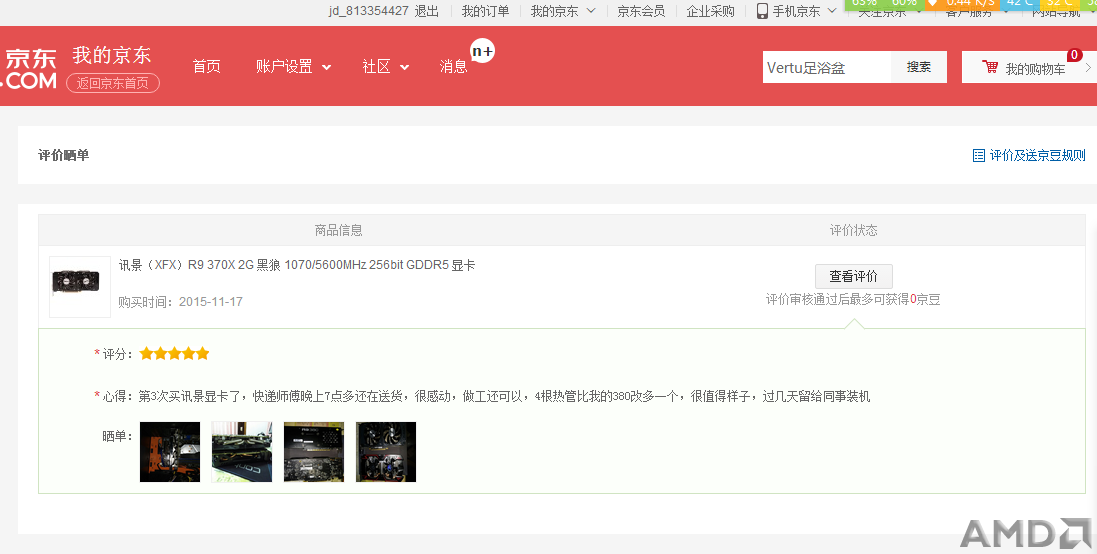Click the mobile phone icon beside 手机京东
Viewport: 1097px width, 554px height.
tap(762, 11)
